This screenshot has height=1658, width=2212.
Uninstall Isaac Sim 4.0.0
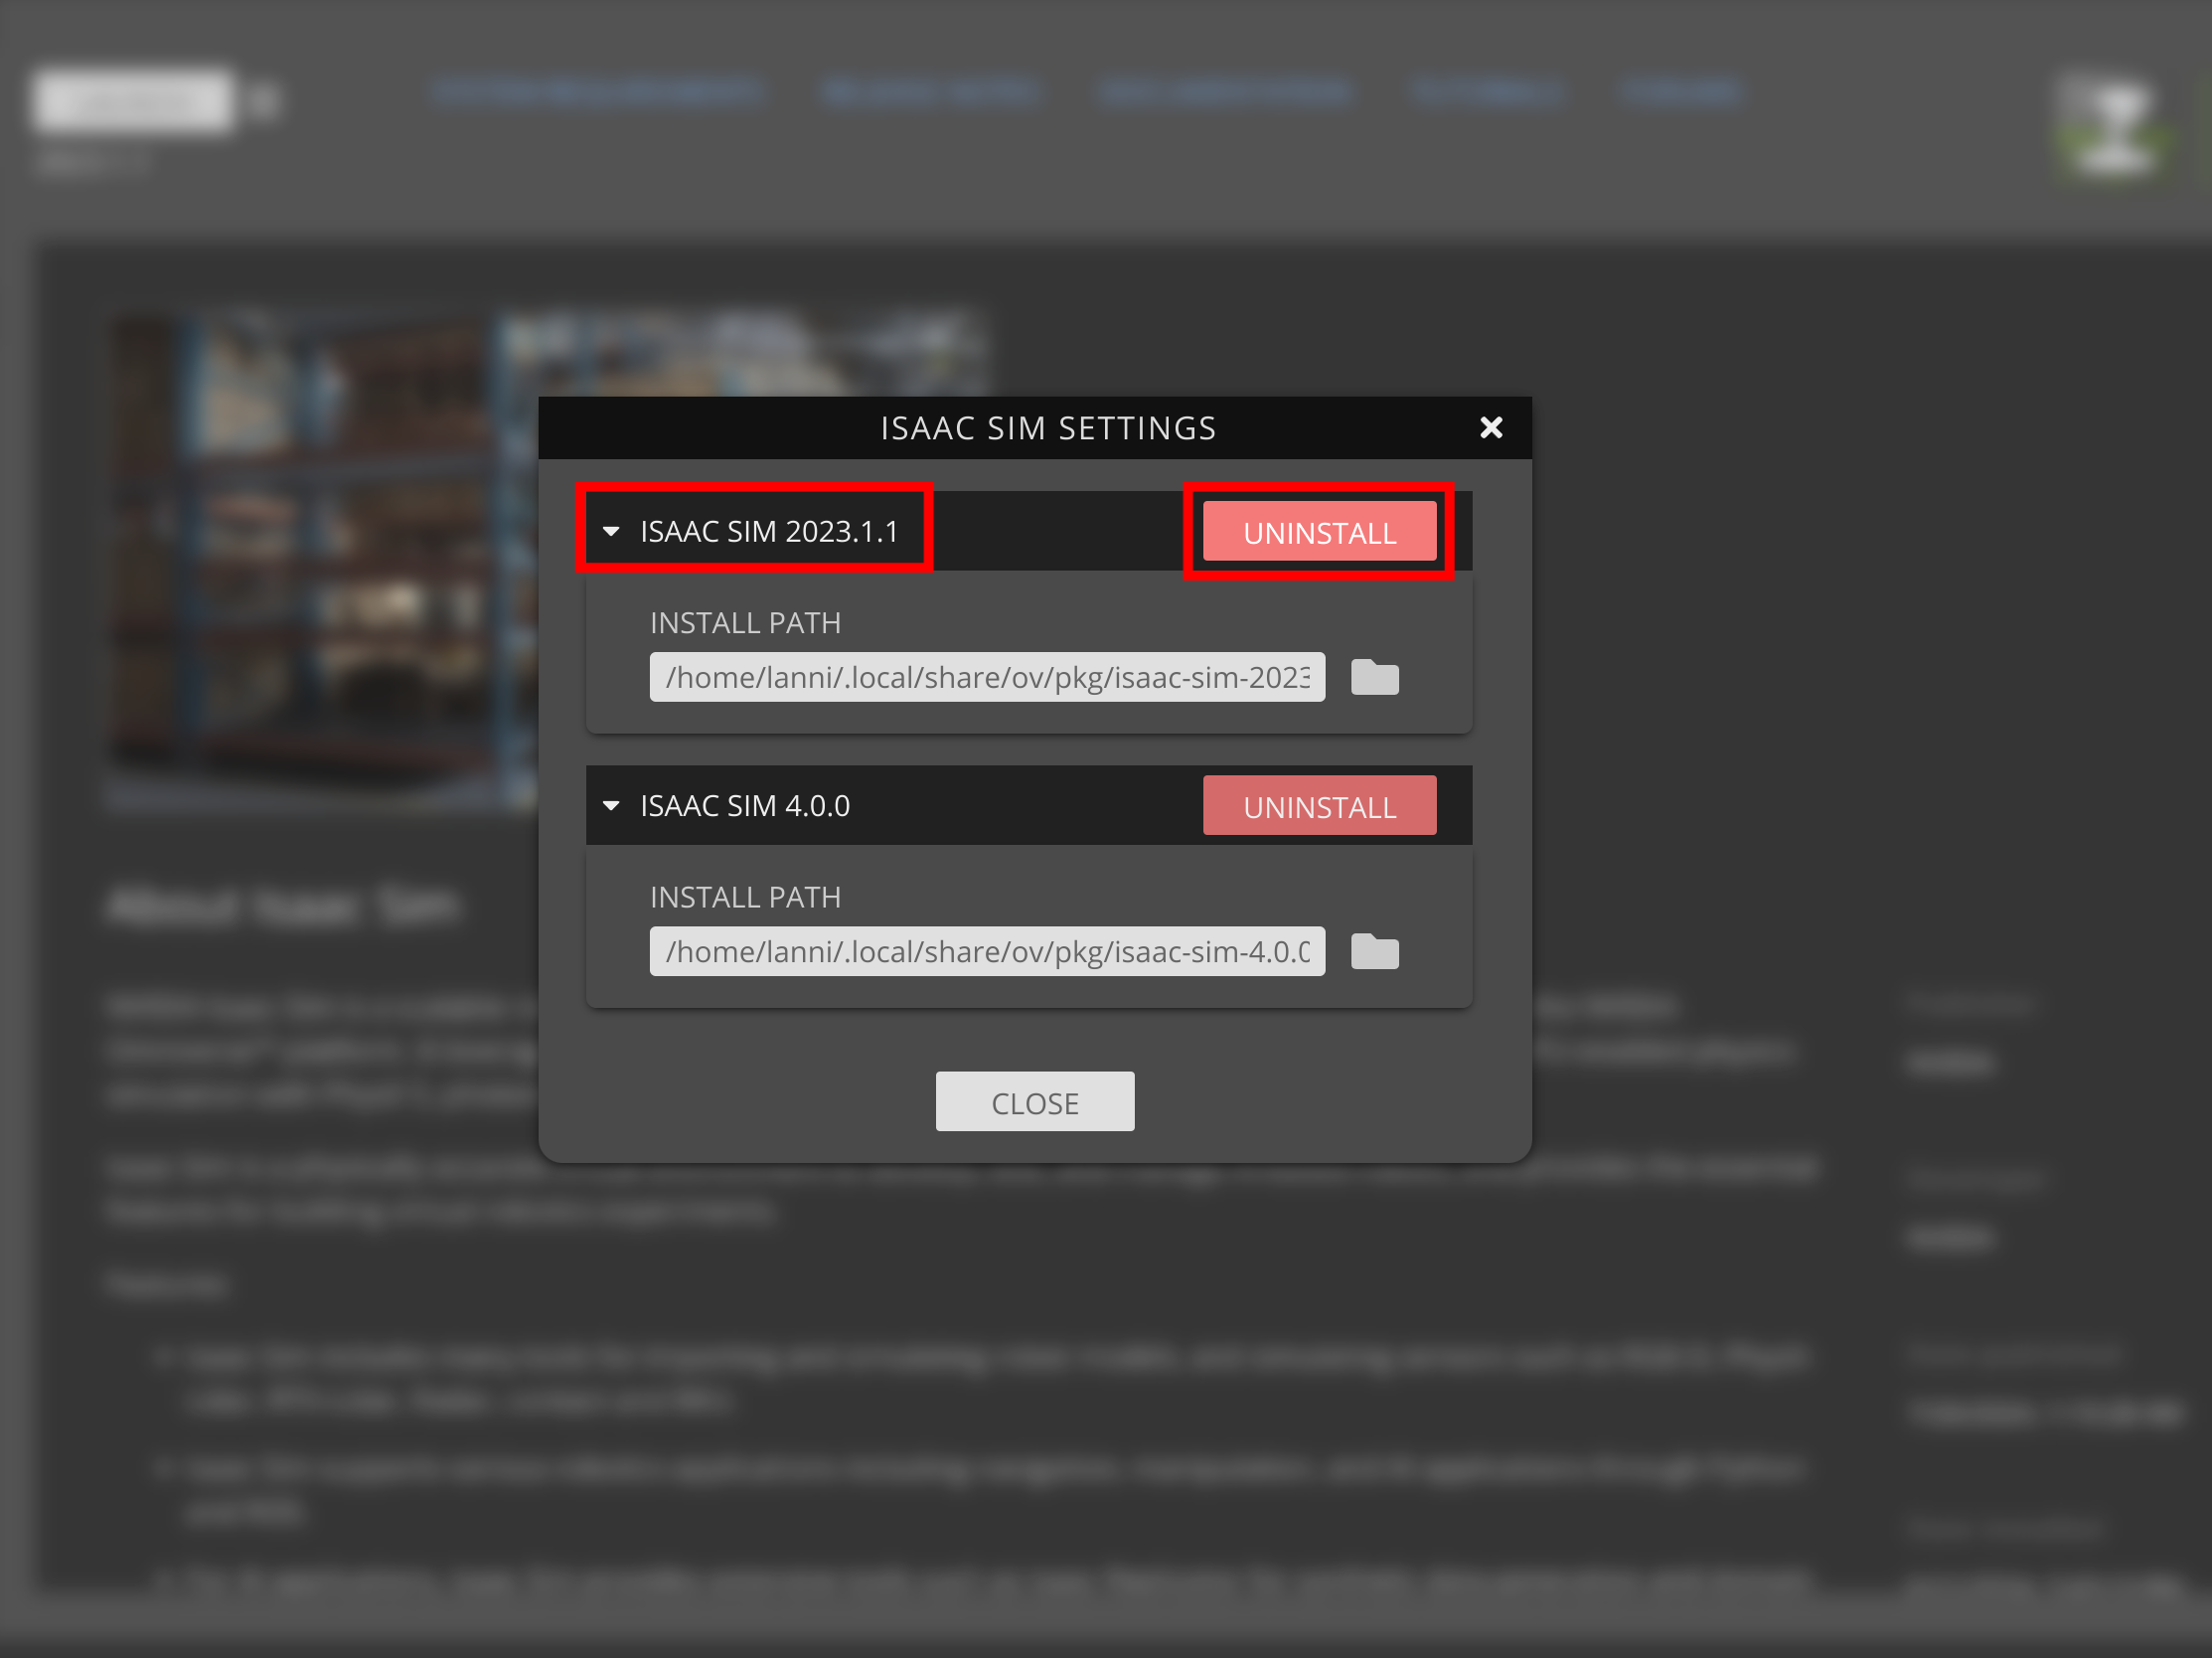[x=1318, y=806]
